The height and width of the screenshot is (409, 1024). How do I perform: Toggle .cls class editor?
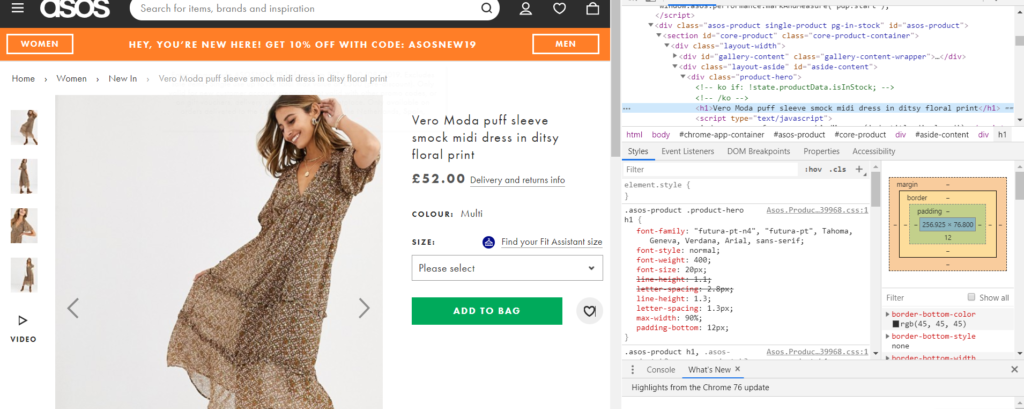[x=837, y=169]
